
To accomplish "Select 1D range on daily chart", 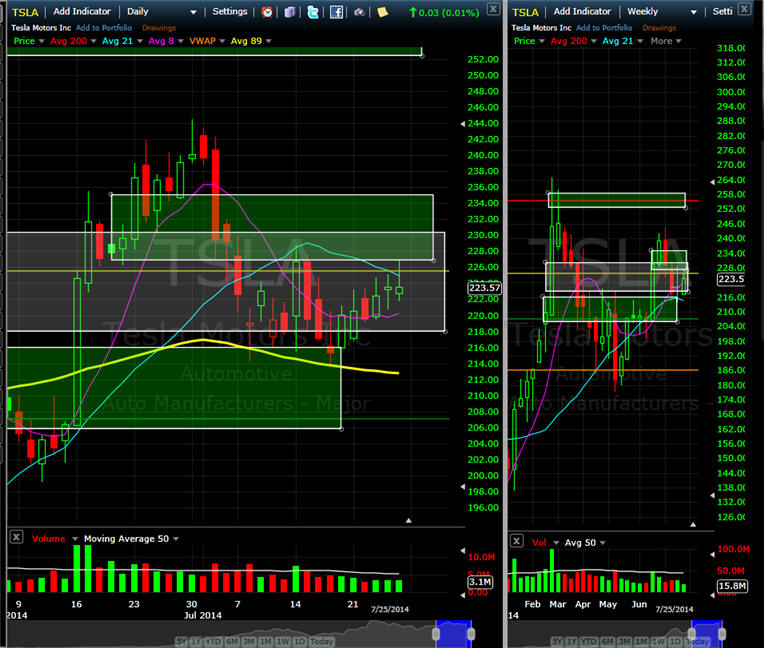I will pyautogui.click(x=299, y=641).
